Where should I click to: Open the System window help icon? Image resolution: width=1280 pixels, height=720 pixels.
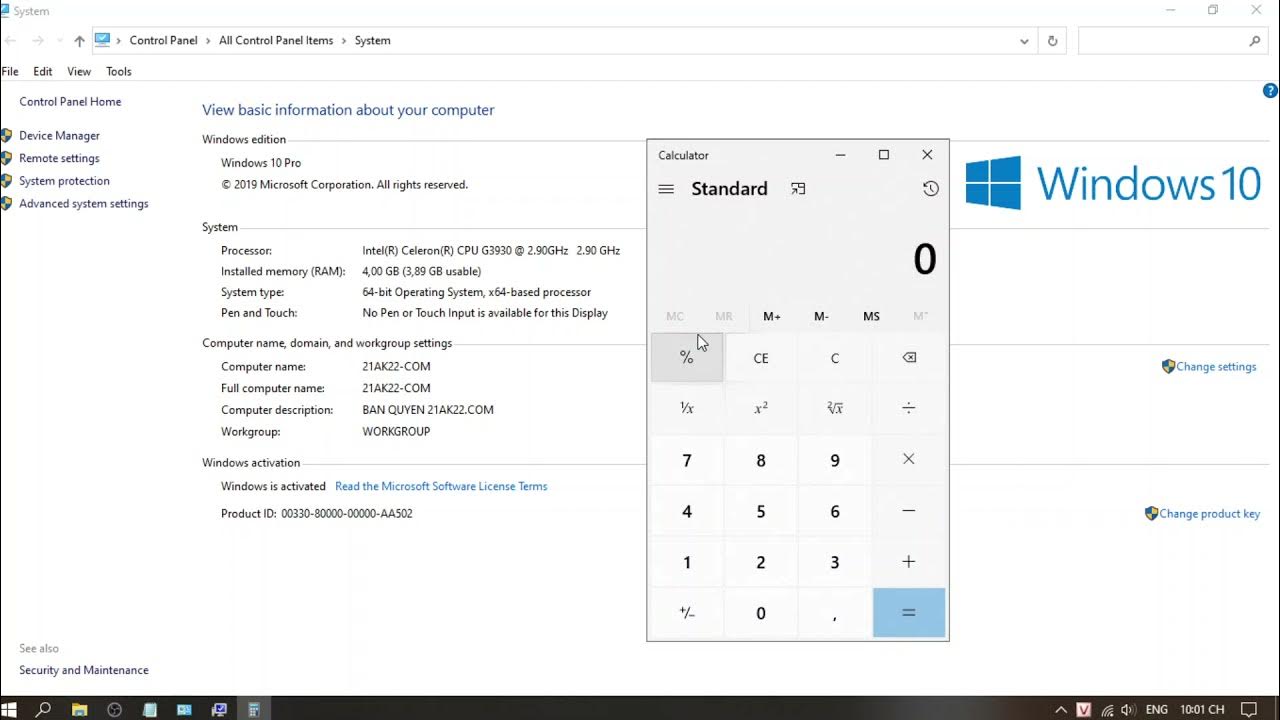point(1270,91)
